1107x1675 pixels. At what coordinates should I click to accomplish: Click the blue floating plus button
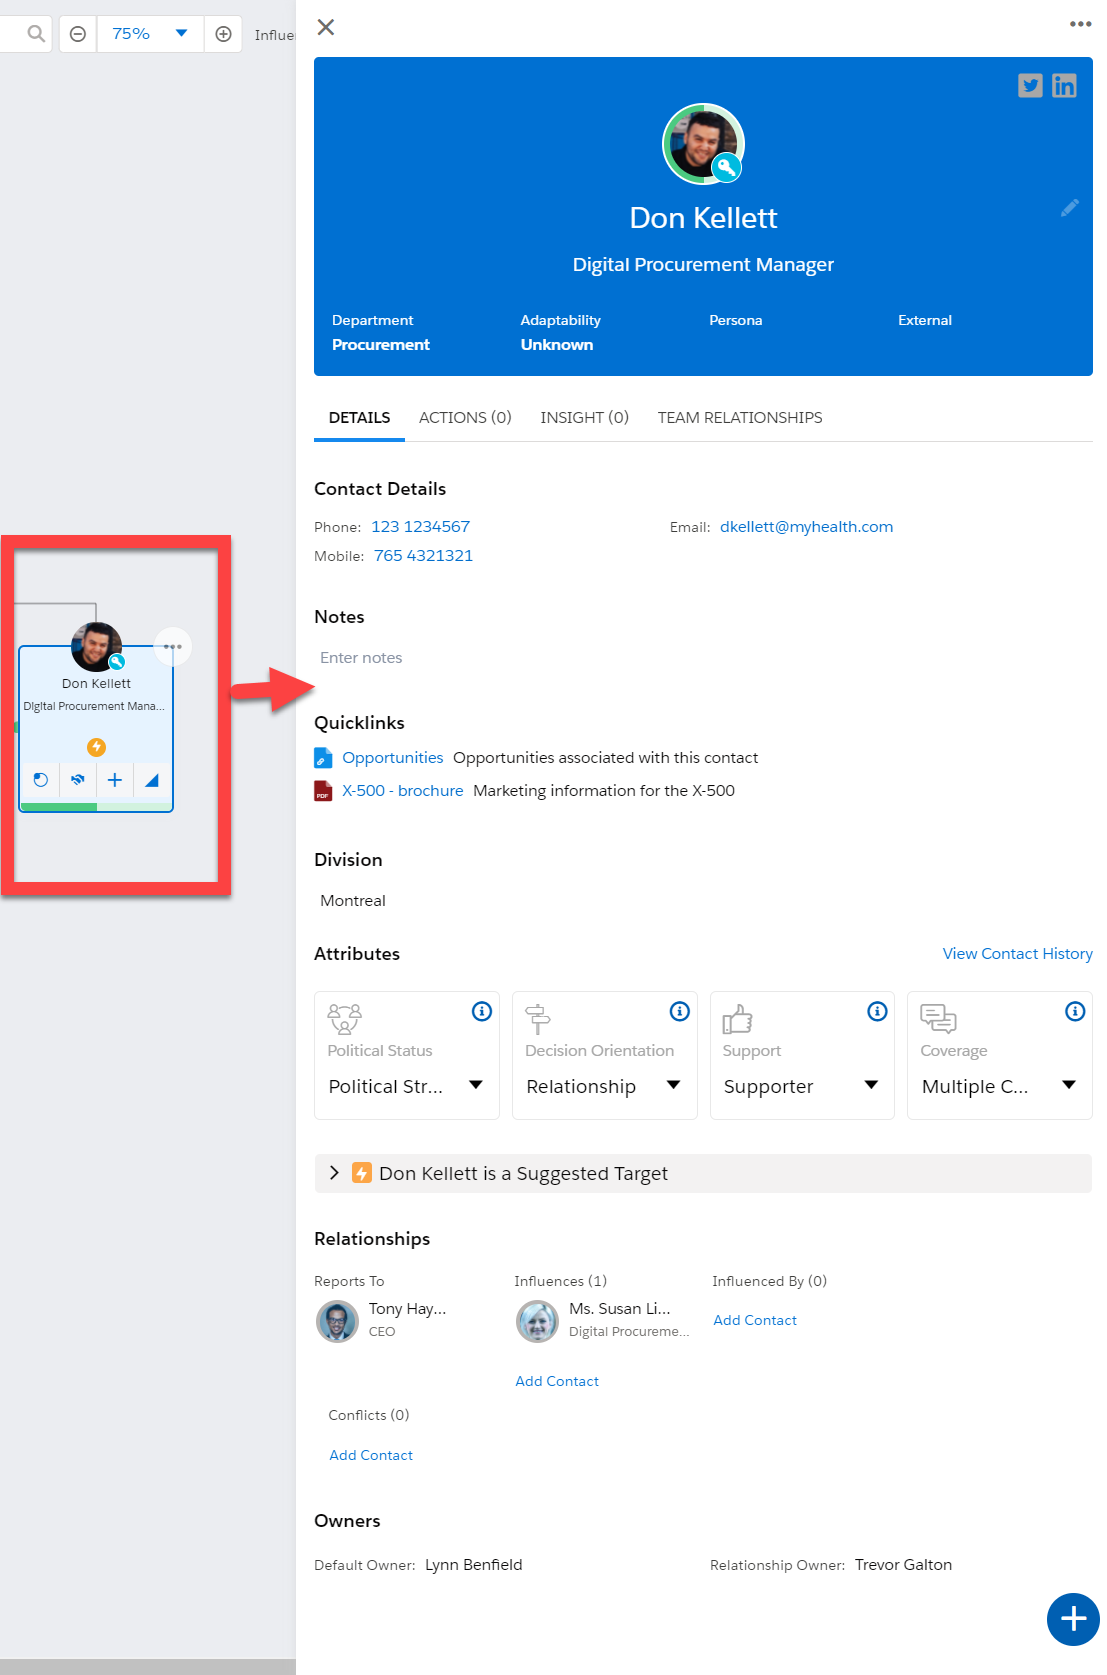click(1073, 1619)
